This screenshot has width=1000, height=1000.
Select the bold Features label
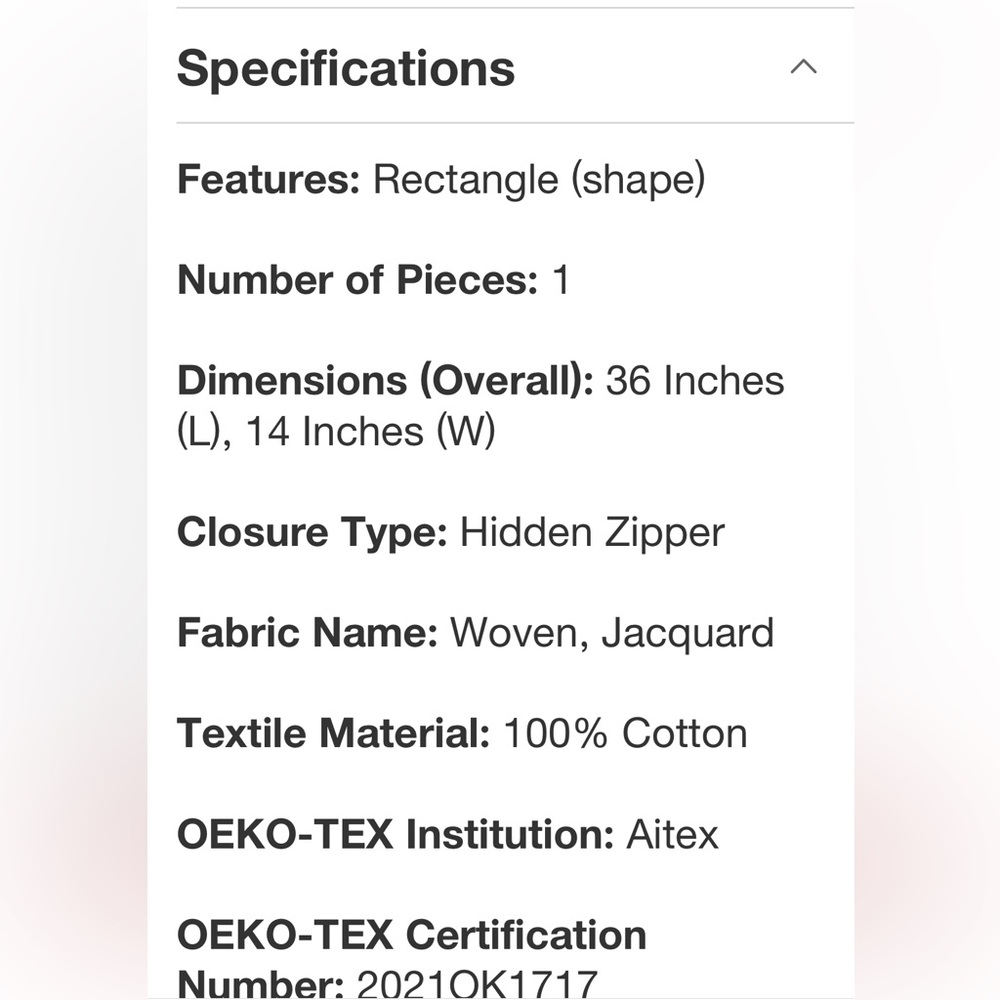pyautogui.click(x=269, y=179)
